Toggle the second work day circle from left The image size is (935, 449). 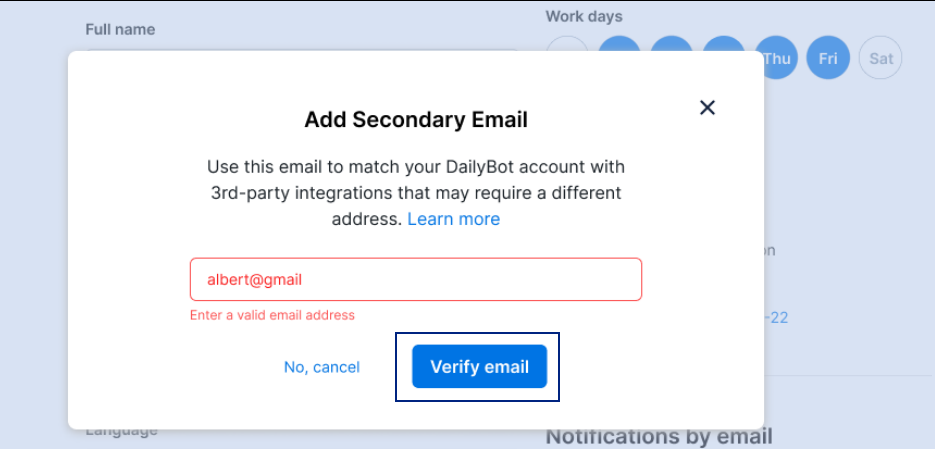coord(620,45)
